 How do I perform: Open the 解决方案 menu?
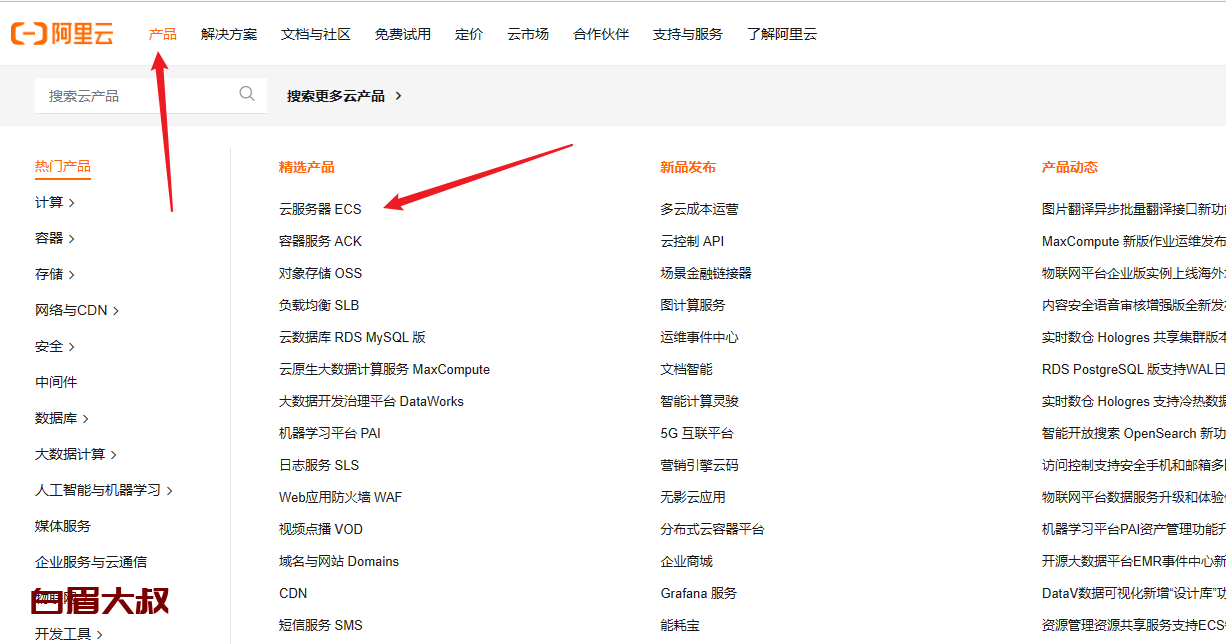[x=229, y=34]
